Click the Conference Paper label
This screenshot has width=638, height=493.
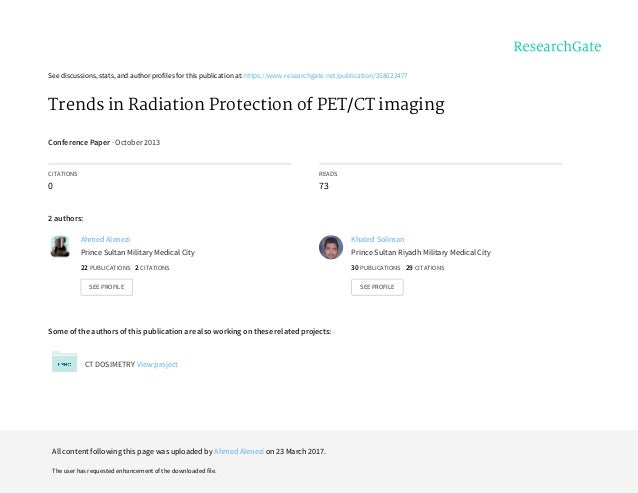pyautogui.click(x=79, y=142)
